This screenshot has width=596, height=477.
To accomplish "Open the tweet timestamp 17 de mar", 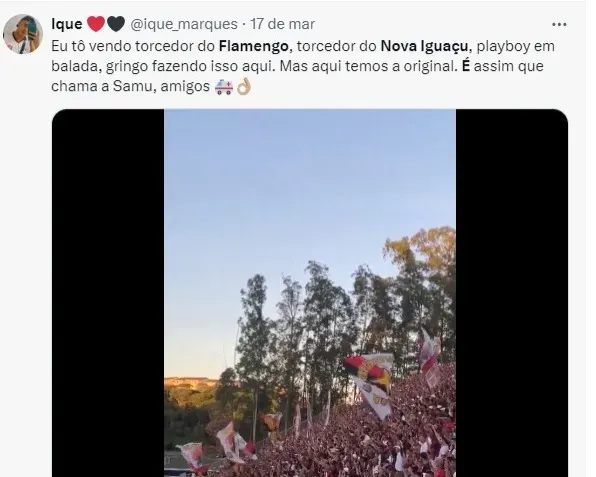I will pos(282,24).
